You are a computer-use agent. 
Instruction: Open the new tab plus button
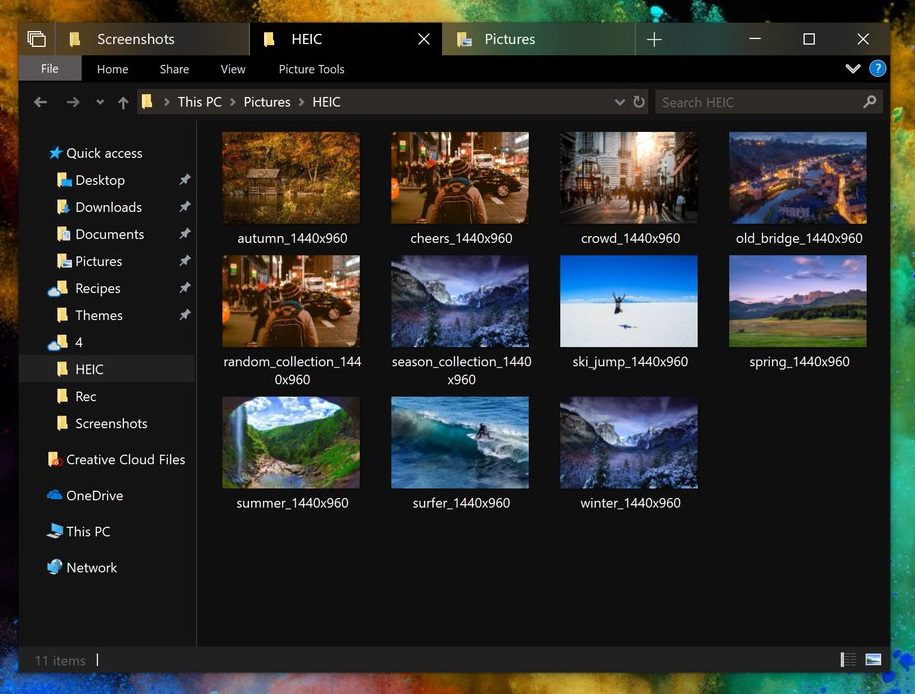coord(654,39)
